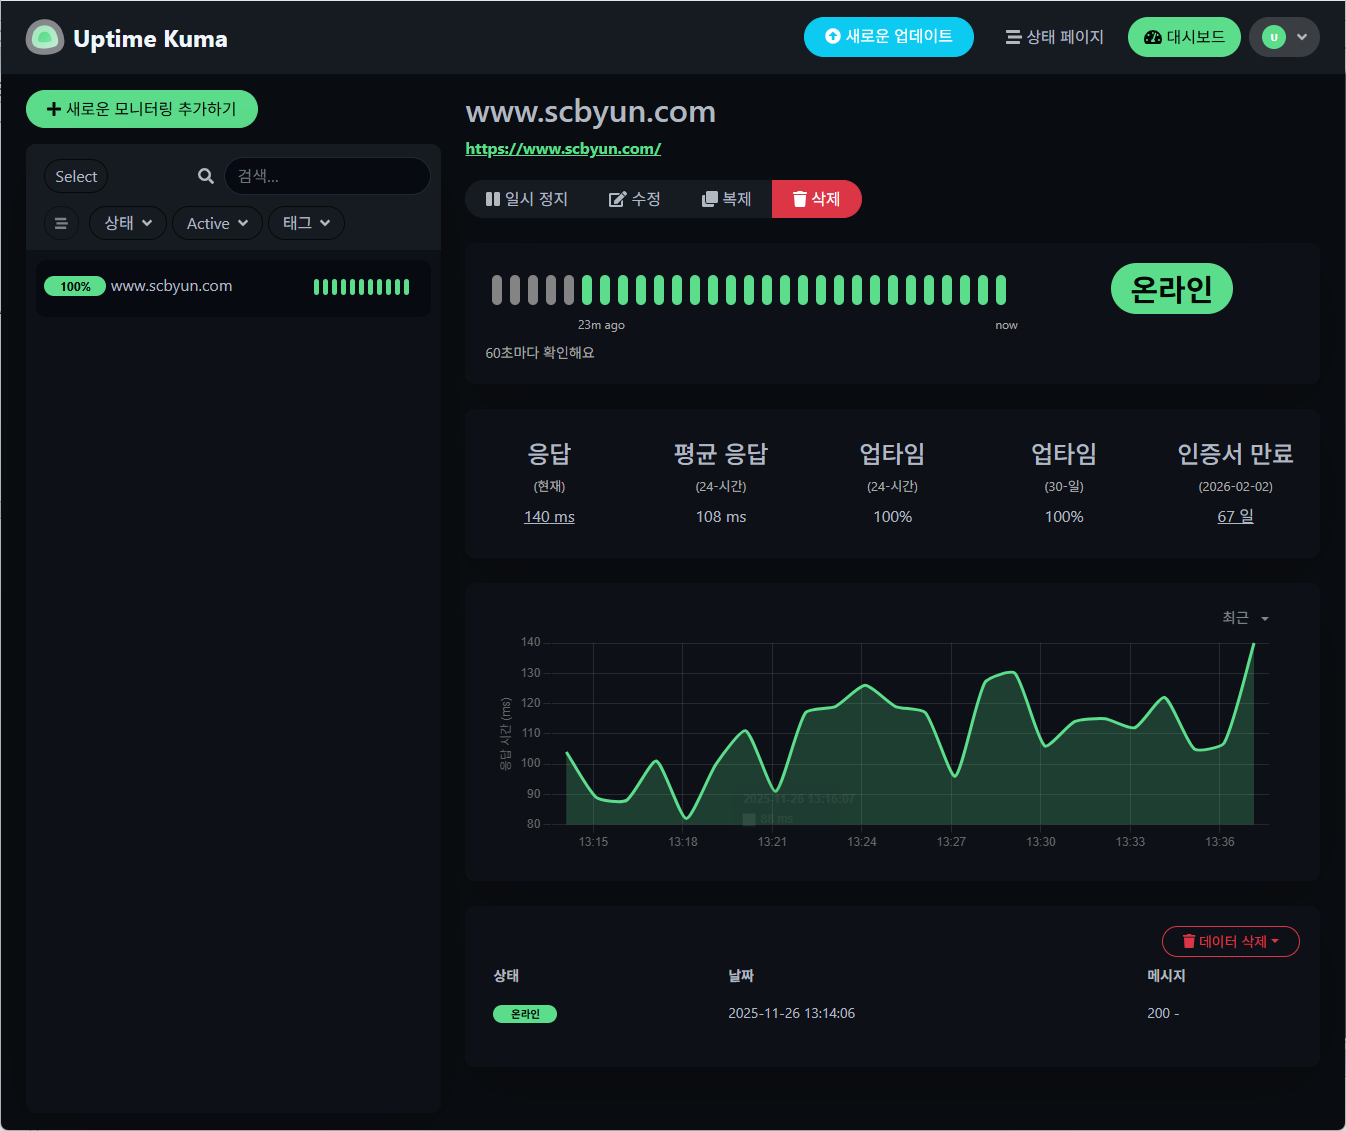1346x1131 pixels.
Task: Click the chart peak at 140 ms
Action: tap(1253, 644)
